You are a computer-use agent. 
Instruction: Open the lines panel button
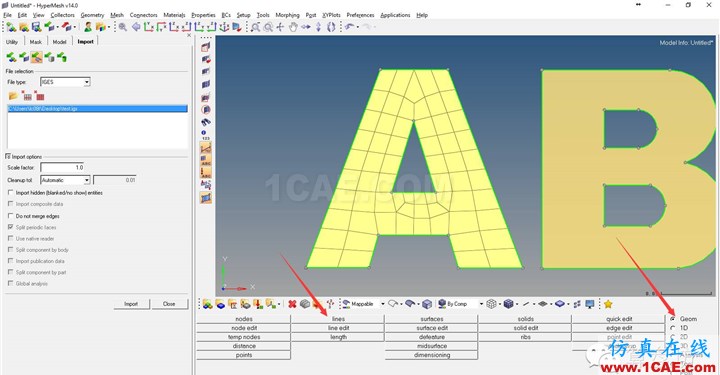coord(338,319)
